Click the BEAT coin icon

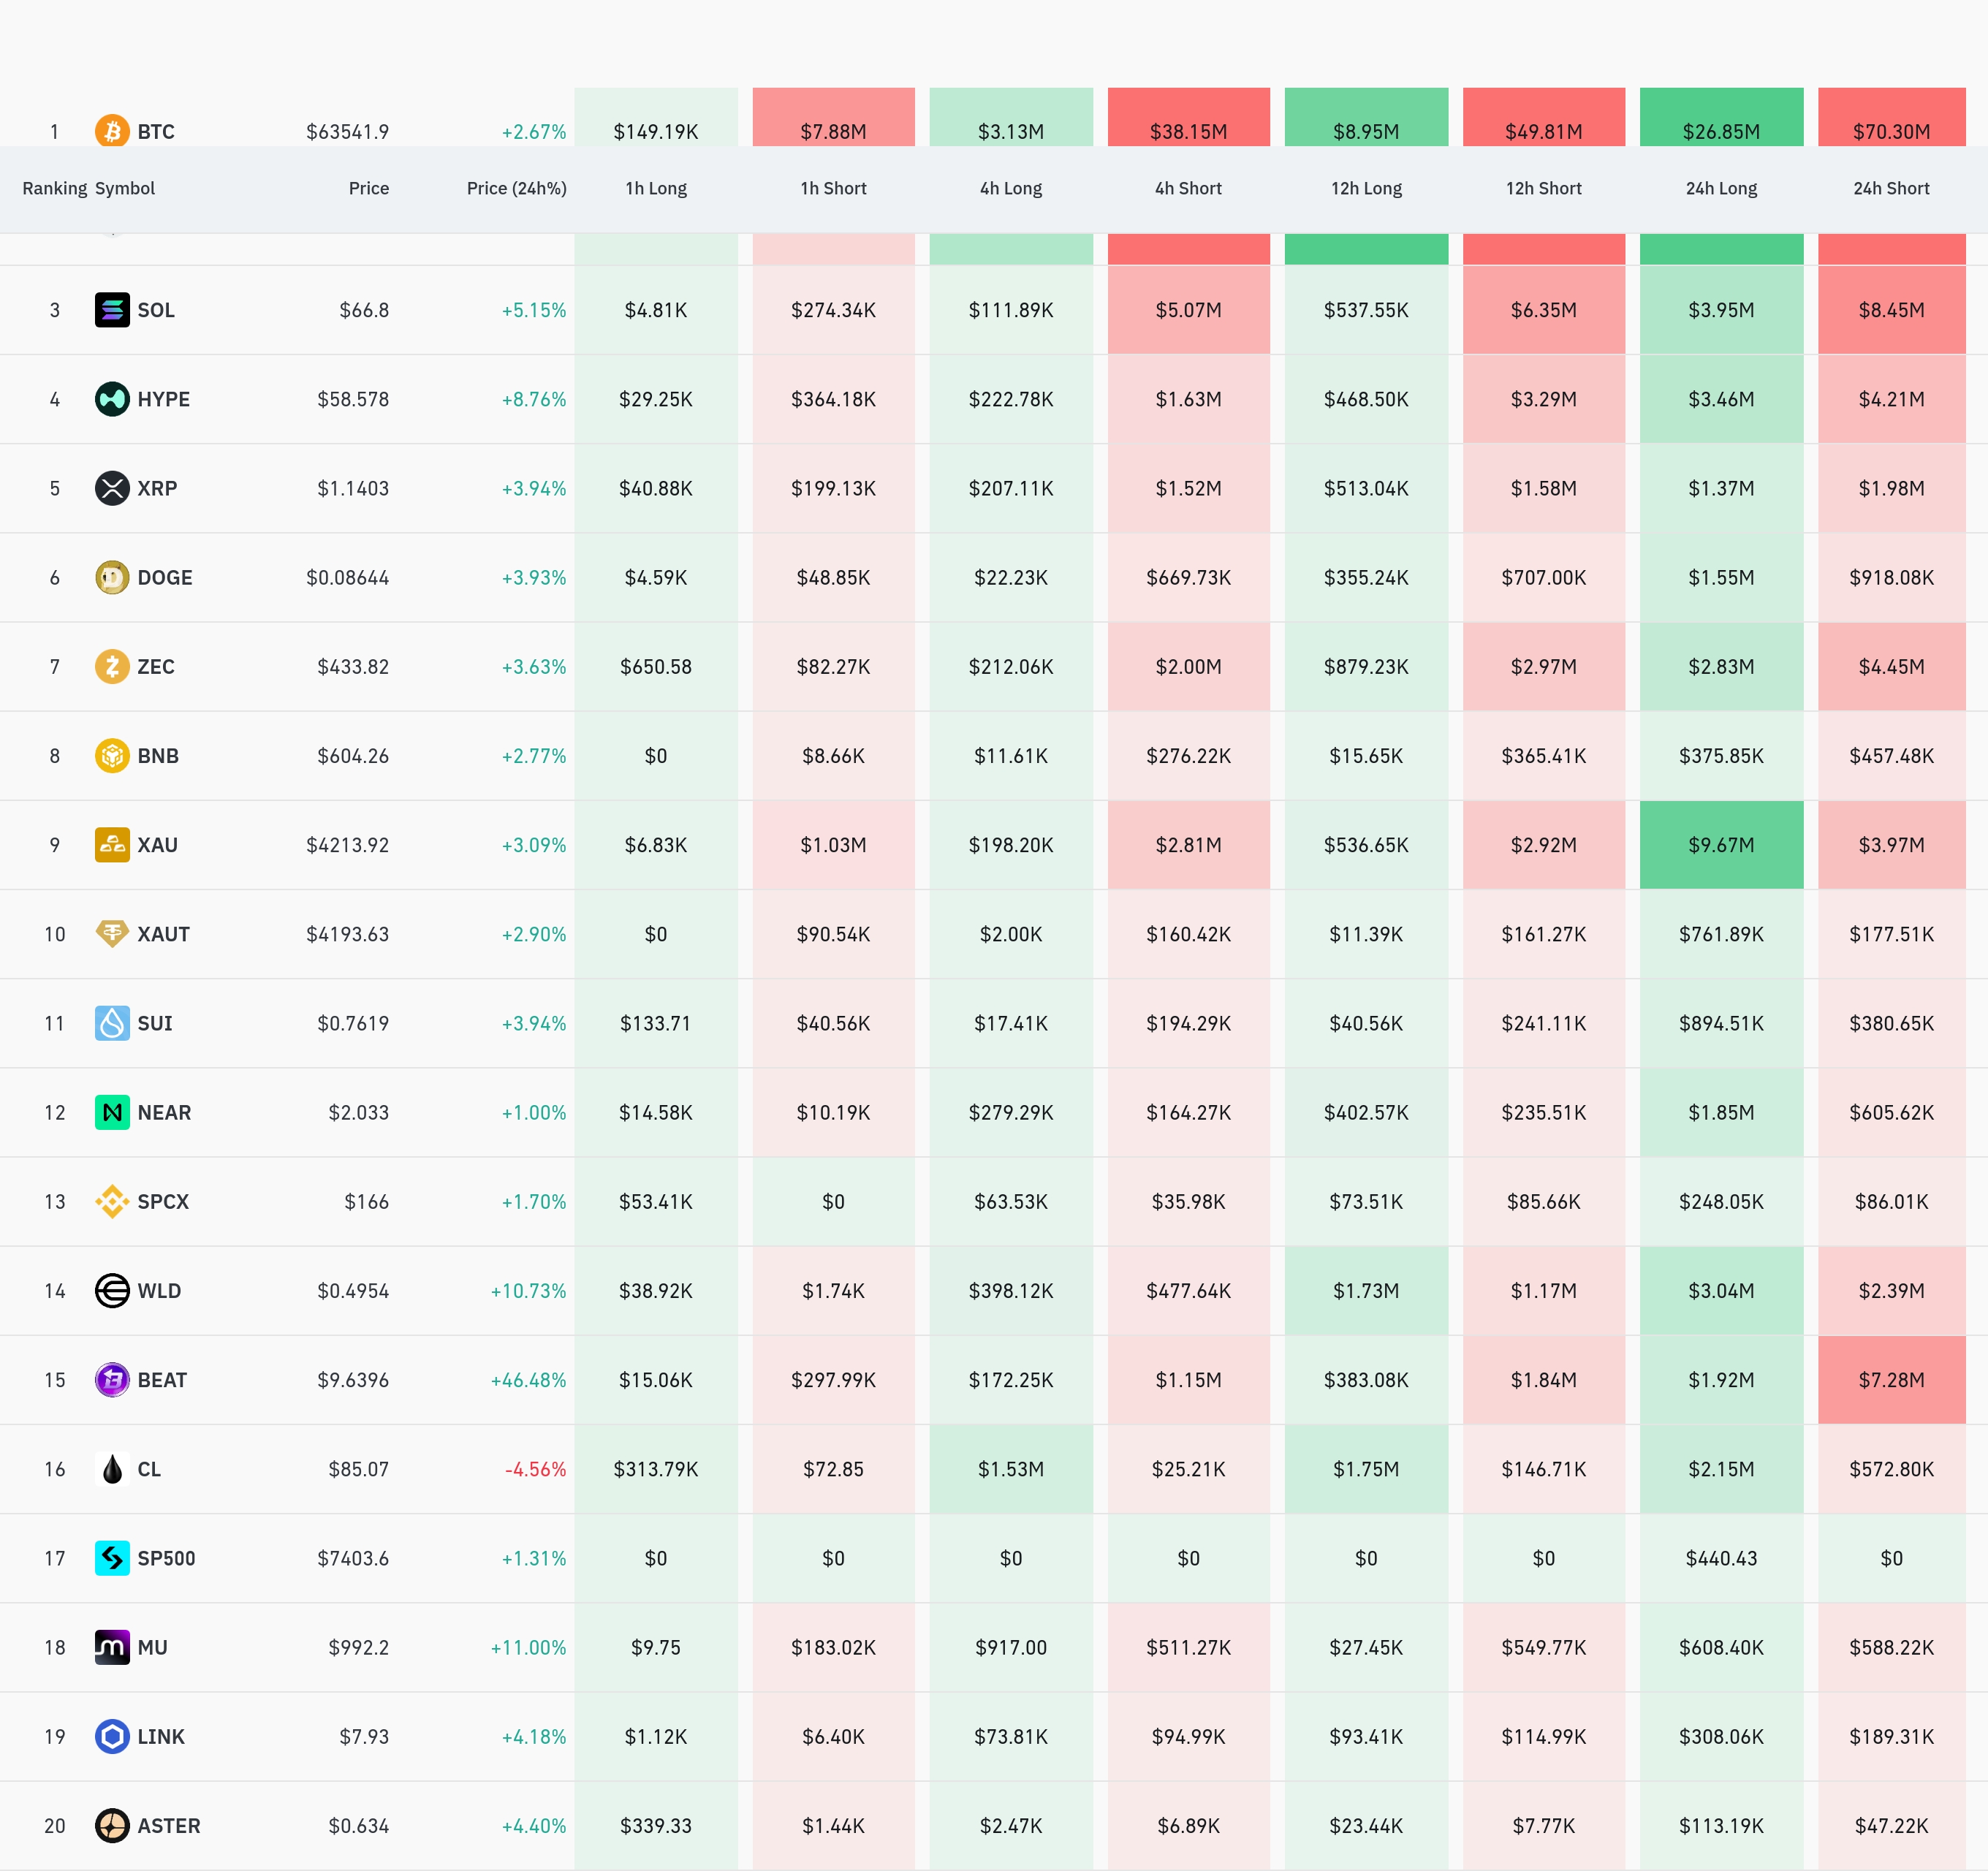click(x=112, y=1380)
